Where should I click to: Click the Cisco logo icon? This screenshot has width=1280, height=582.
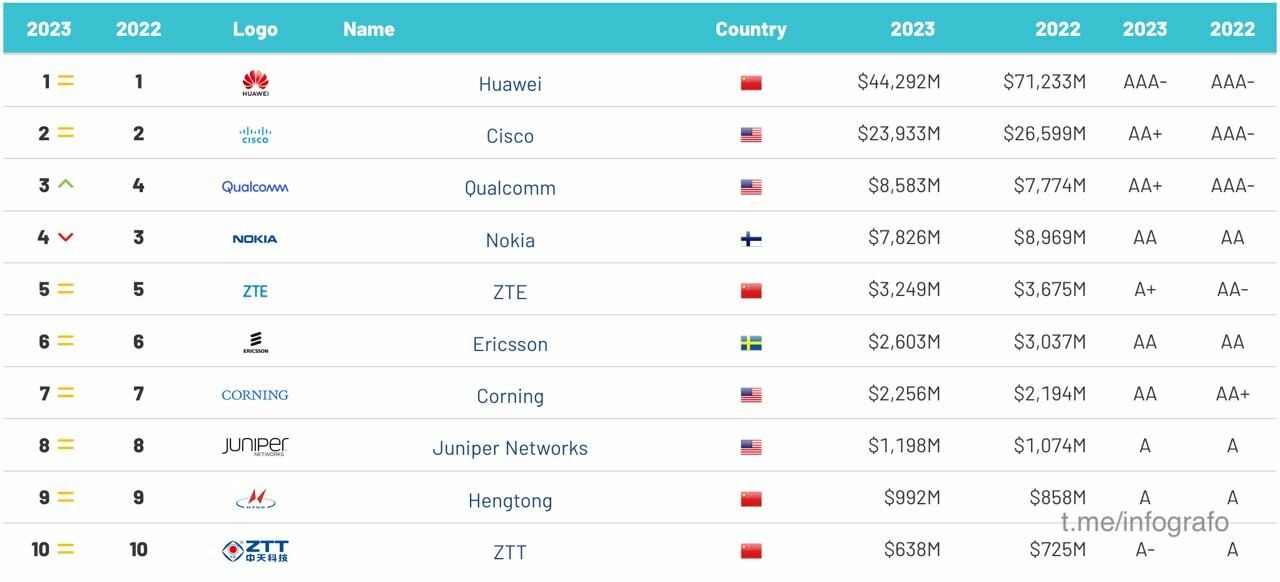(x=255, y=135)
